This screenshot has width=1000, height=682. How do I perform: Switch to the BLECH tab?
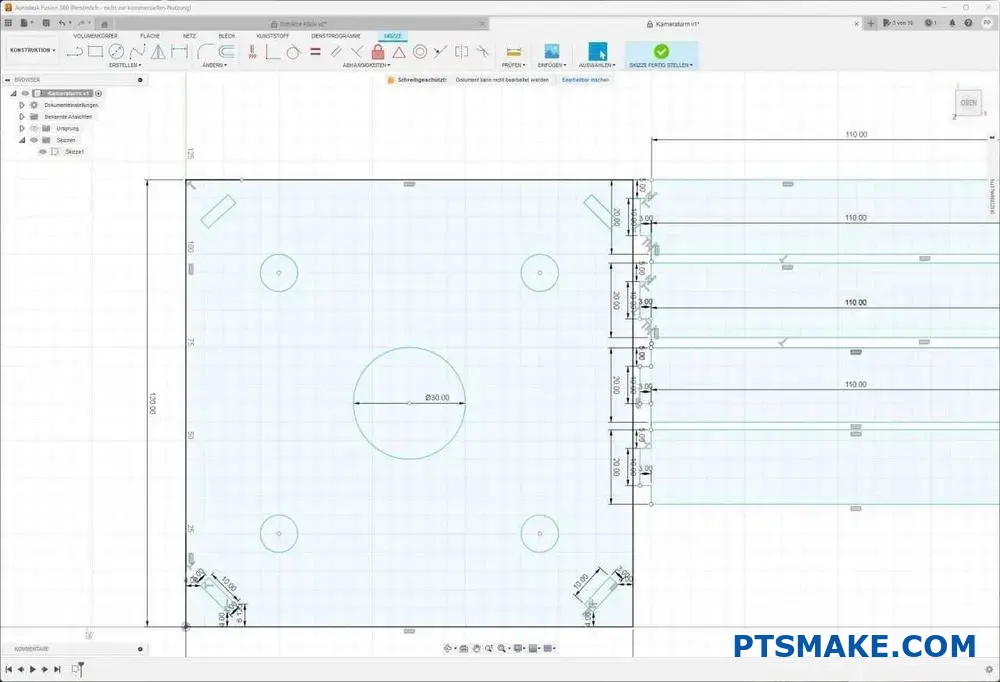pyautogui.click(x=226, y=36)
